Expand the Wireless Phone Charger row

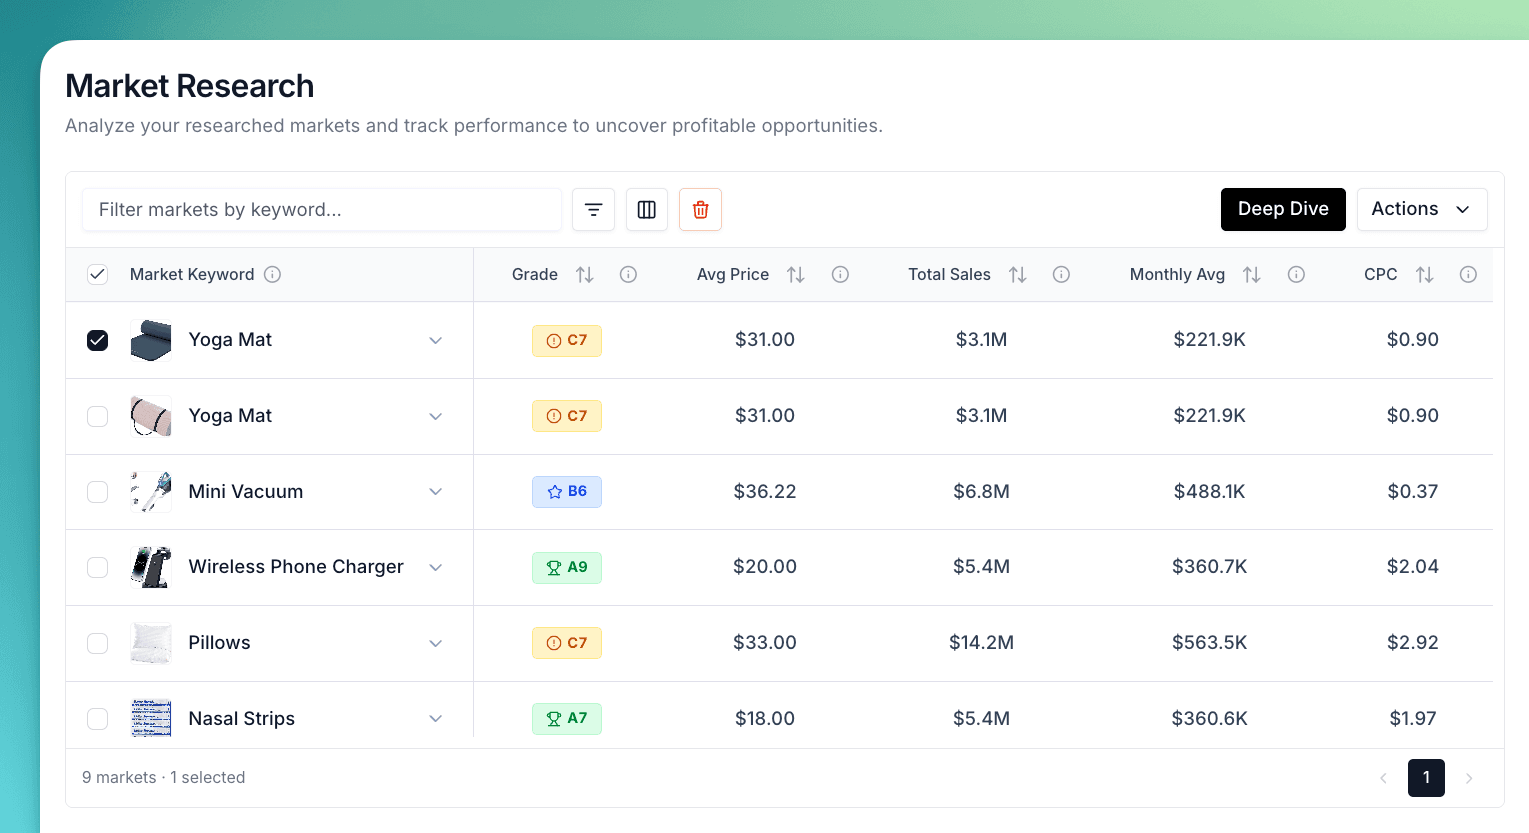pyautogui.click(x=435, y=567)
